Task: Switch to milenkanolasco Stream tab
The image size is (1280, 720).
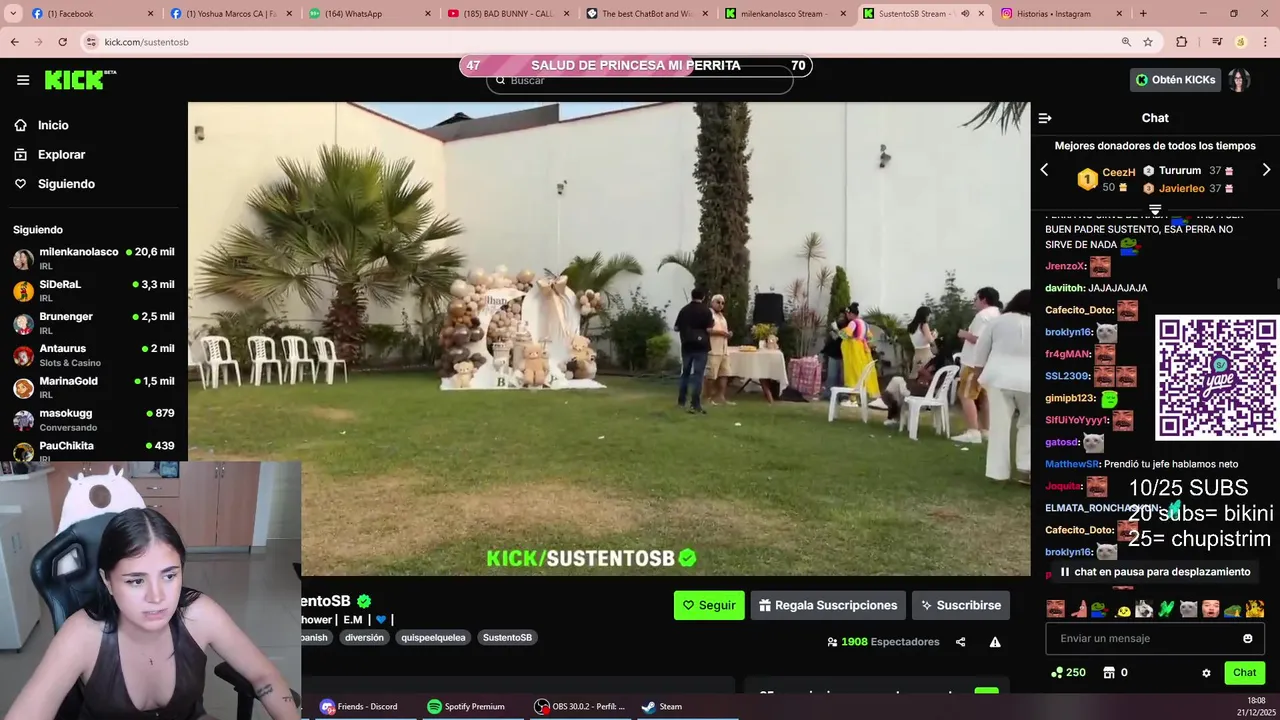Action: point(785,14)
